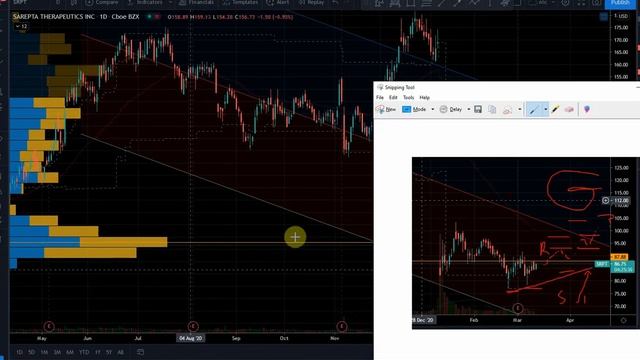Click the Compare button in chart toolbar

coord(102,2)
